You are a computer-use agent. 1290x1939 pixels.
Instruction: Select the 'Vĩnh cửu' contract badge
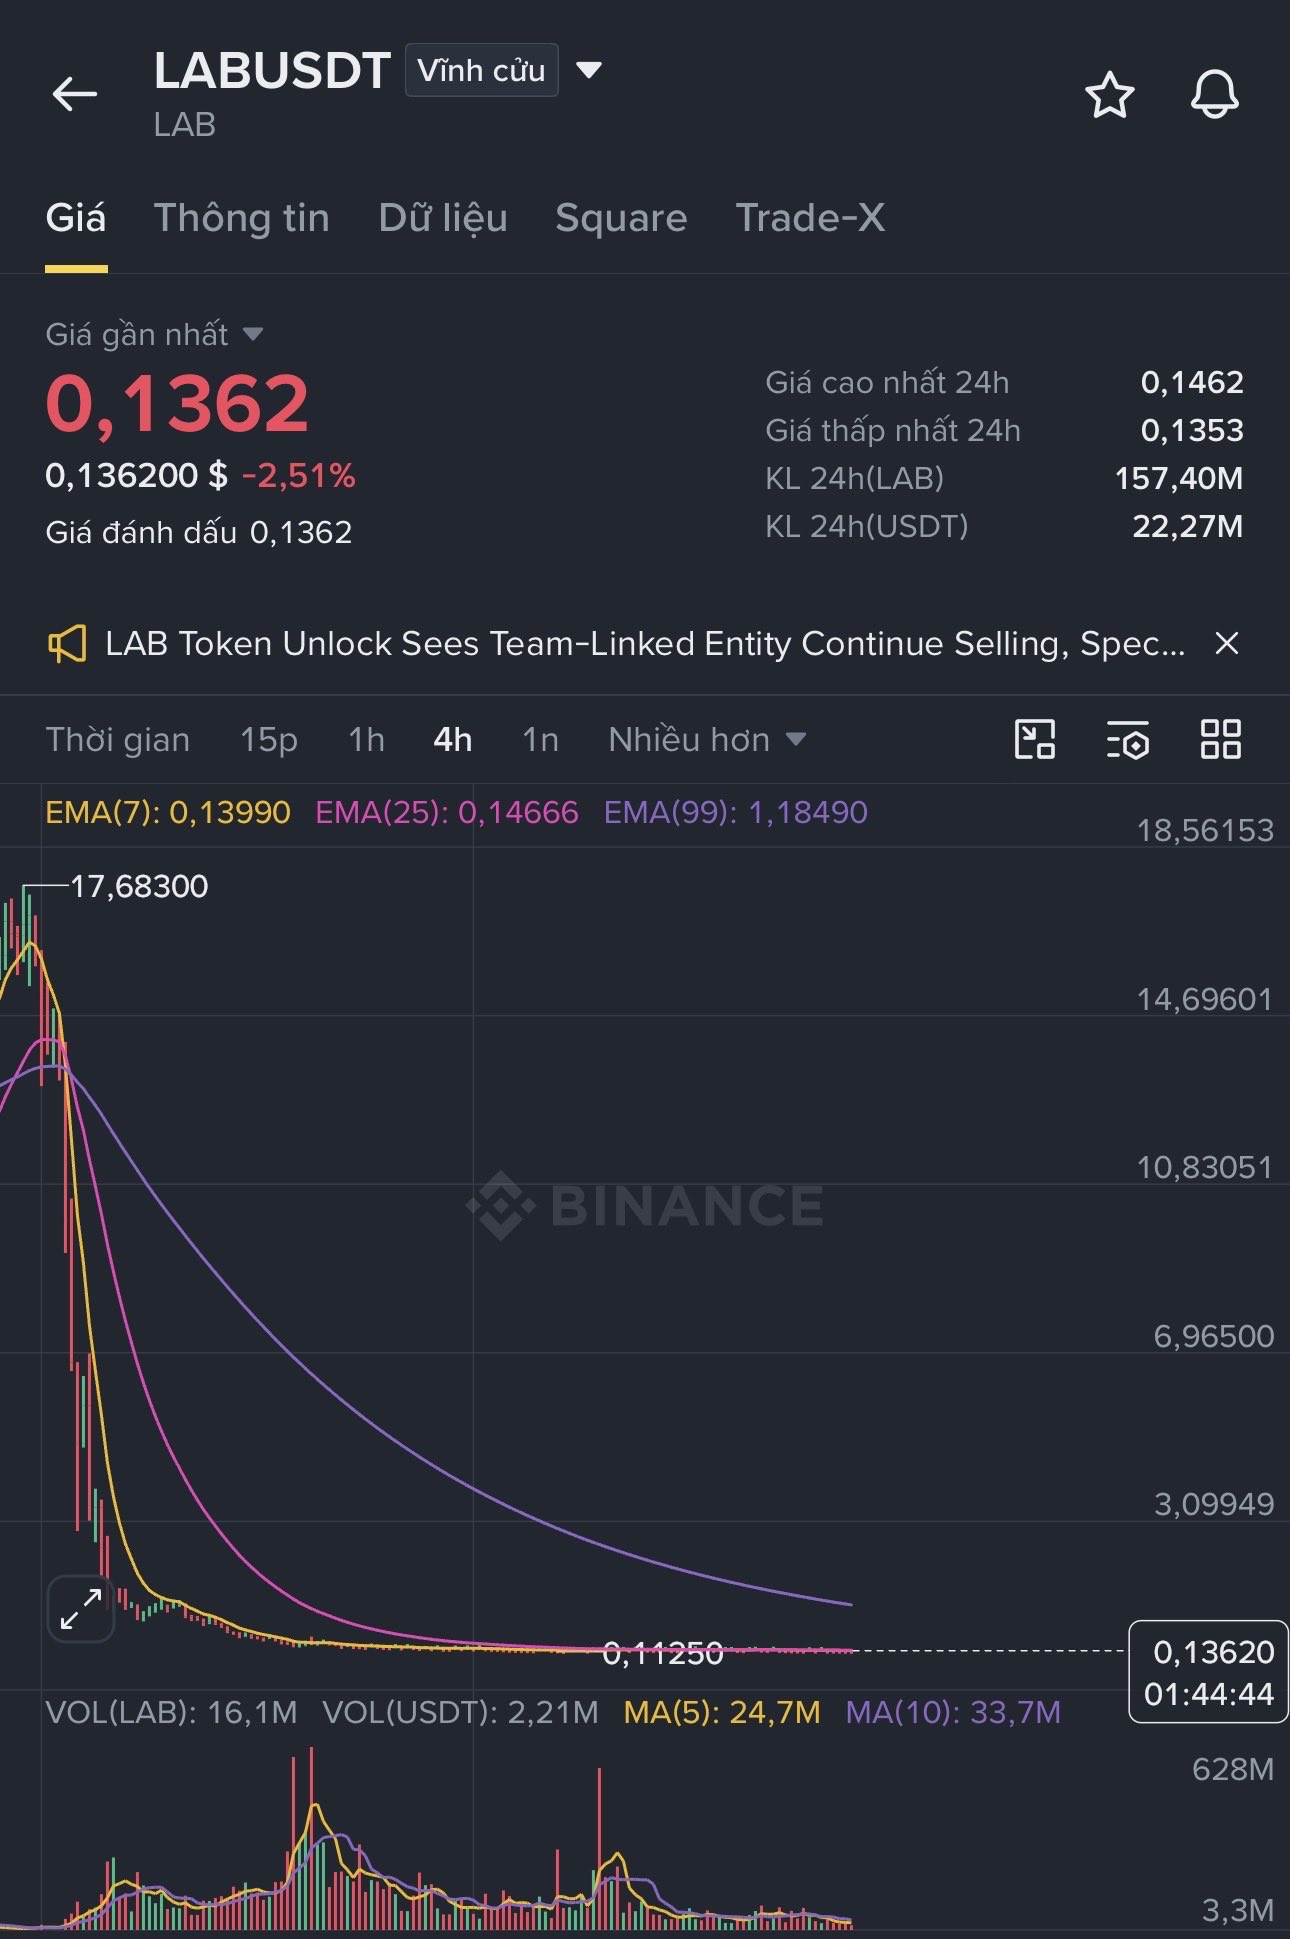coord(481,70)
